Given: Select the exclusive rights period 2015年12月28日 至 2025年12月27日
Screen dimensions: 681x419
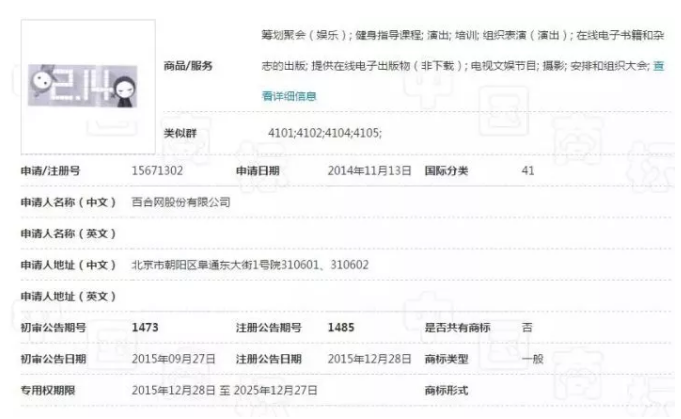Looking at the screenshot, I should click(225, 390).
